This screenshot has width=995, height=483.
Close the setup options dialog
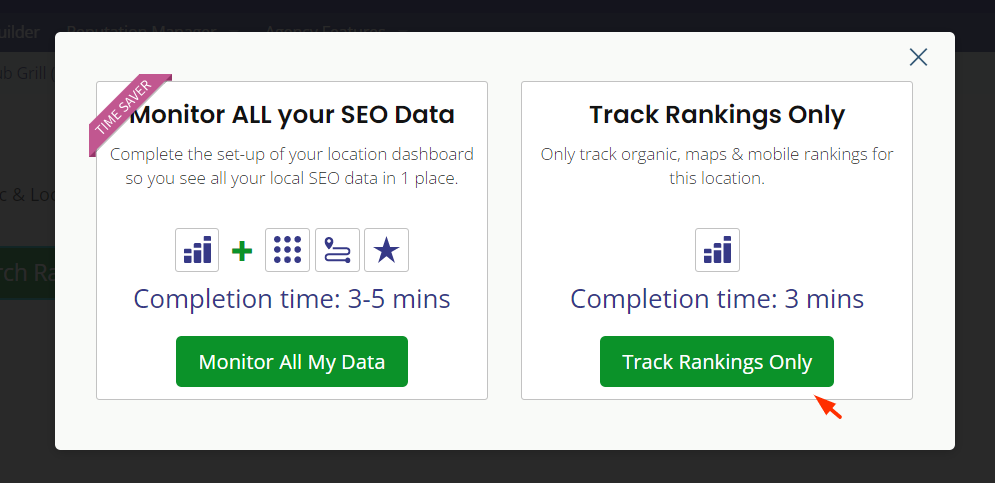click(918, 57)
